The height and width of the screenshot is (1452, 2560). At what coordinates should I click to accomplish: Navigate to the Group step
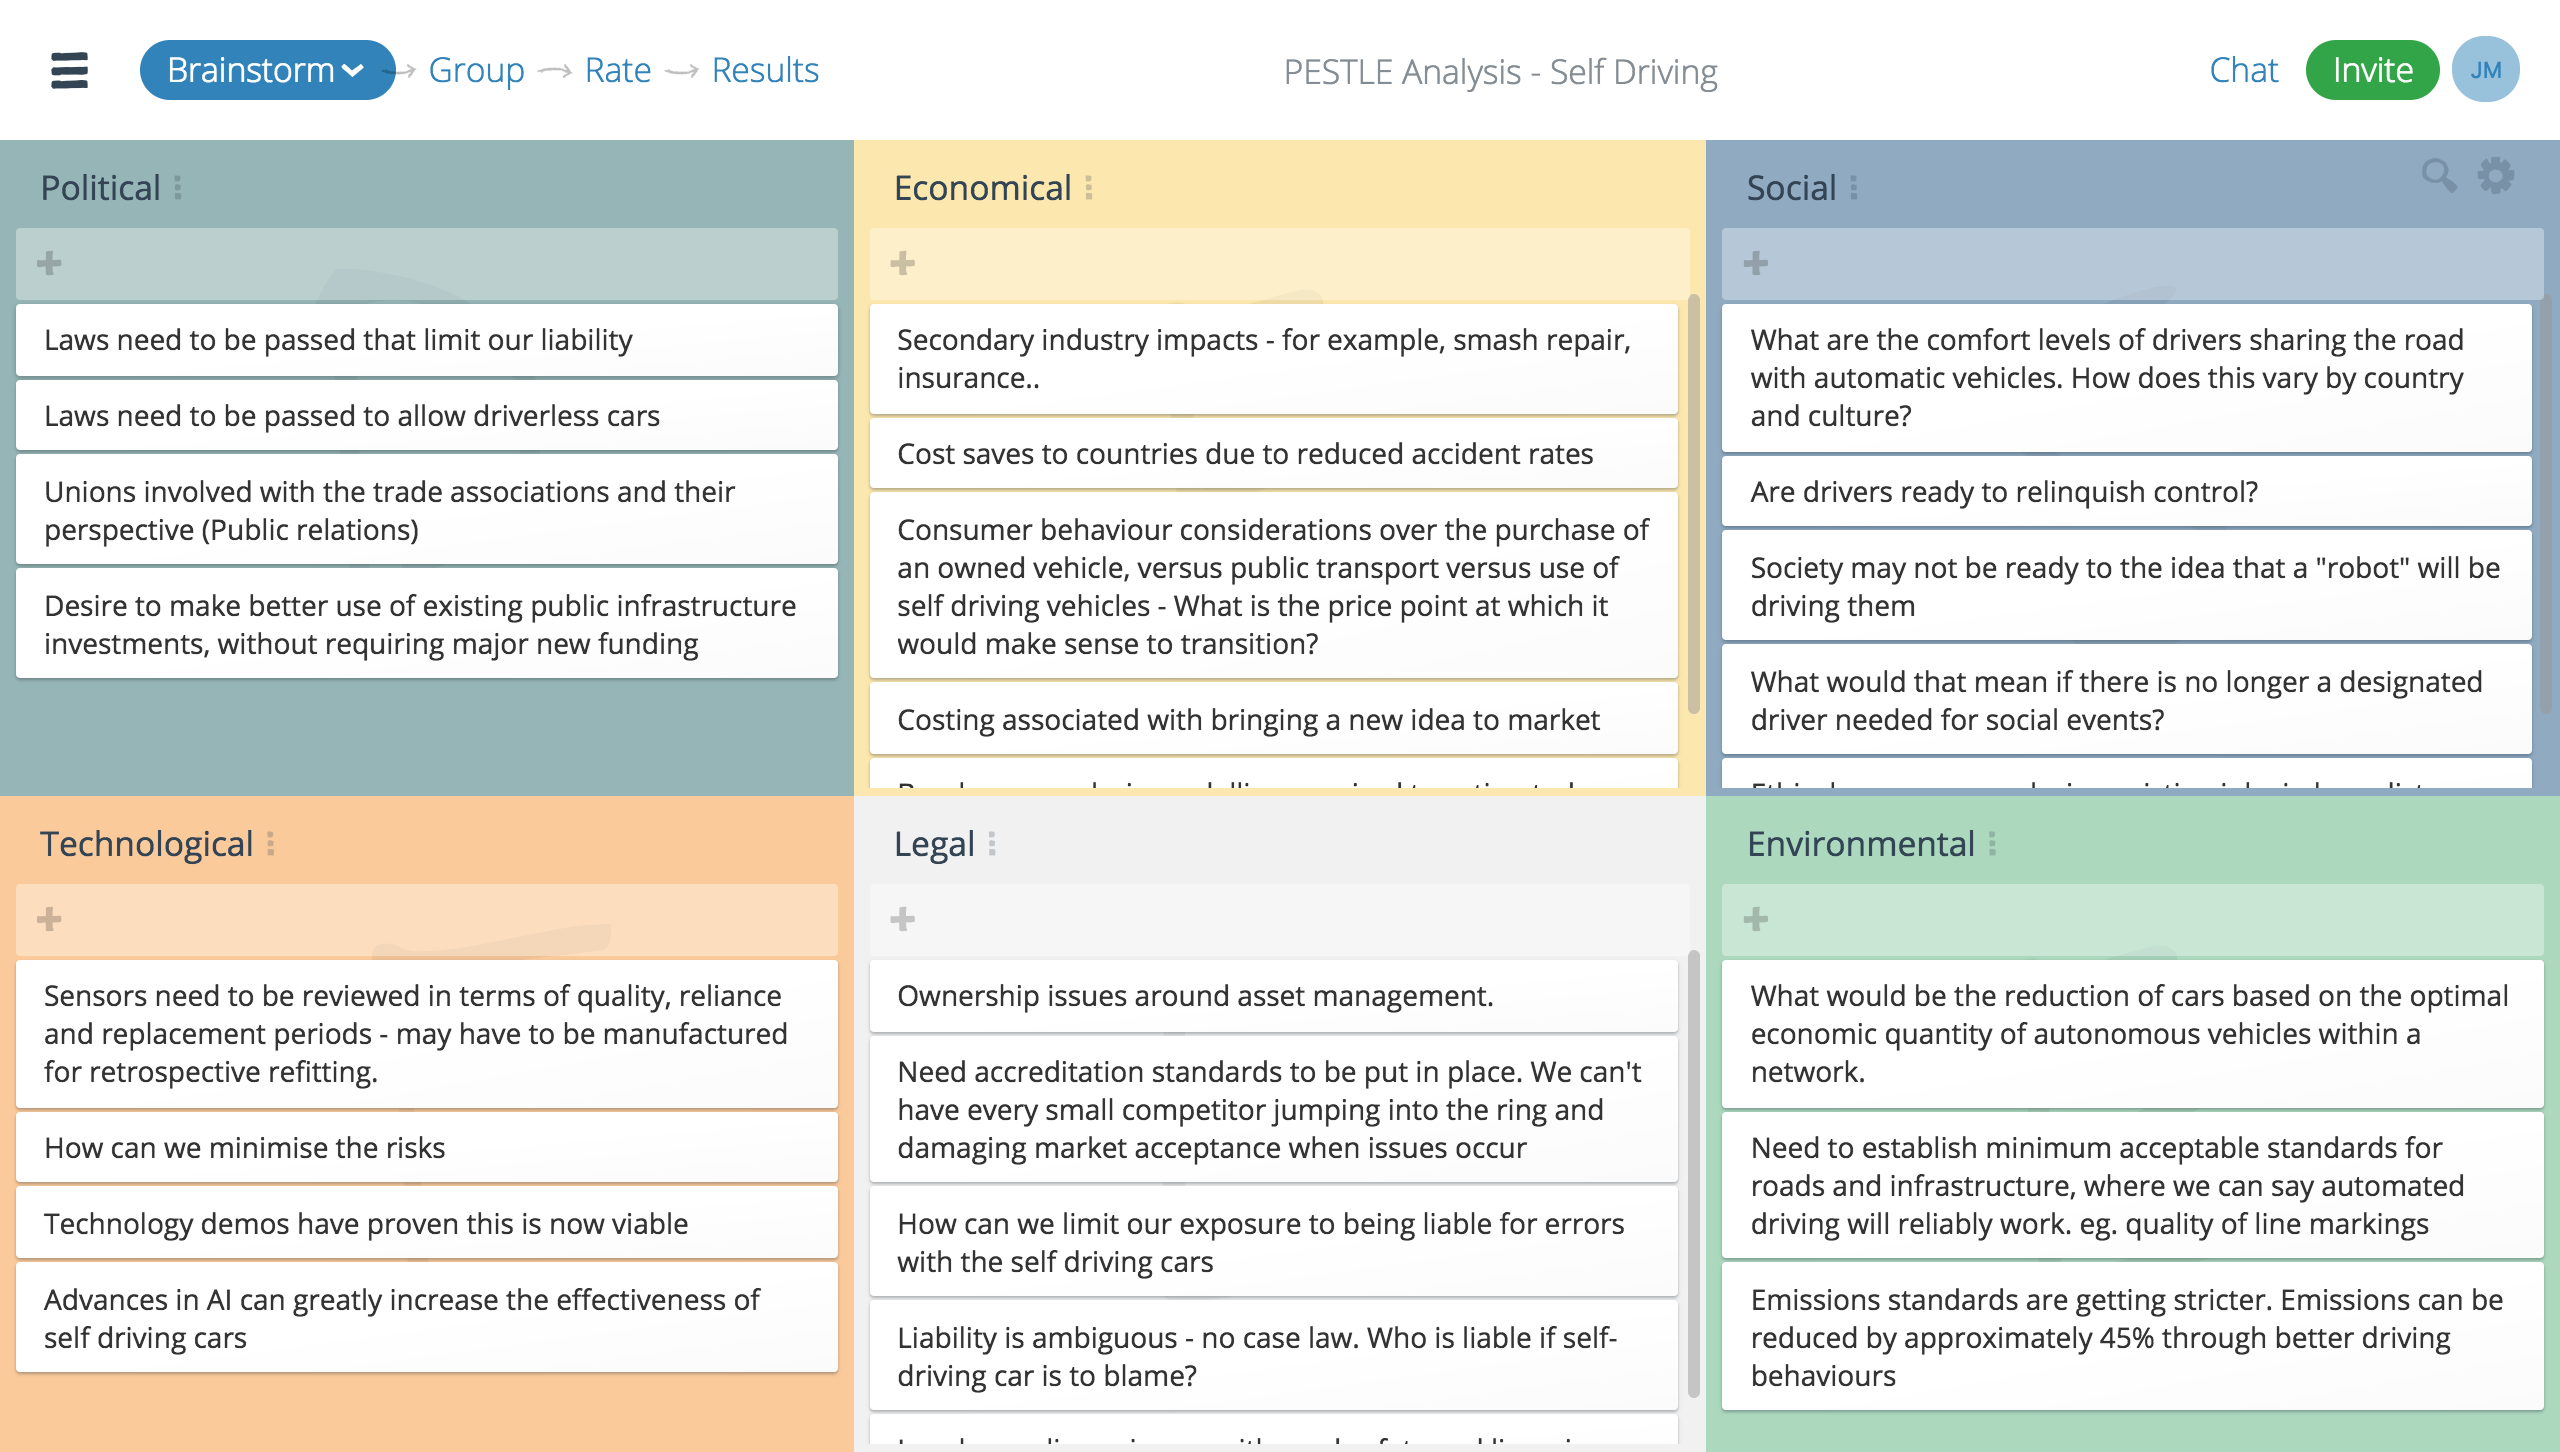pyautogui.click(x=475, y=70)
